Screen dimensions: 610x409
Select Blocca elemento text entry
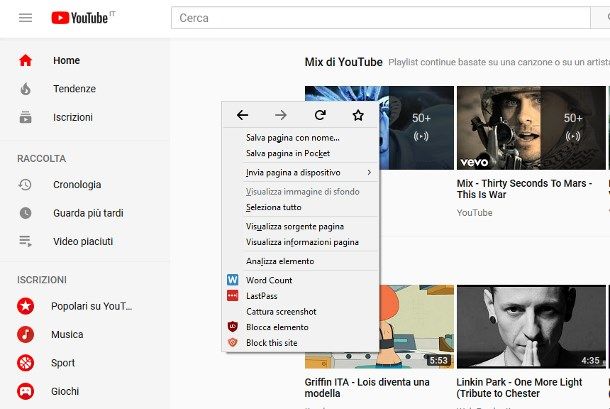pyautogui.click(x=277, y=327)
